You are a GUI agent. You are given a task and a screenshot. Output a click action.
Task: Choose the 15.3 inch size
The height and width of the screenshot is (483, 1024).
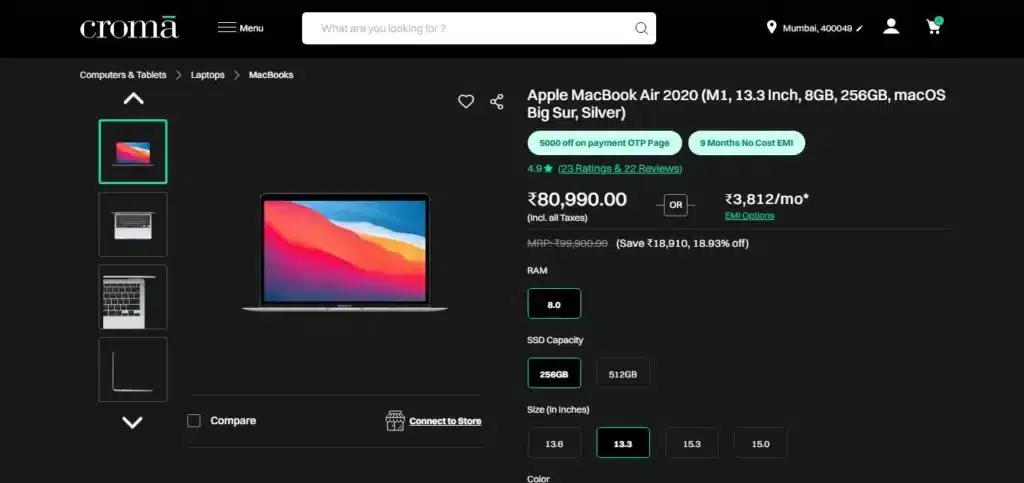tap(692, 443)
